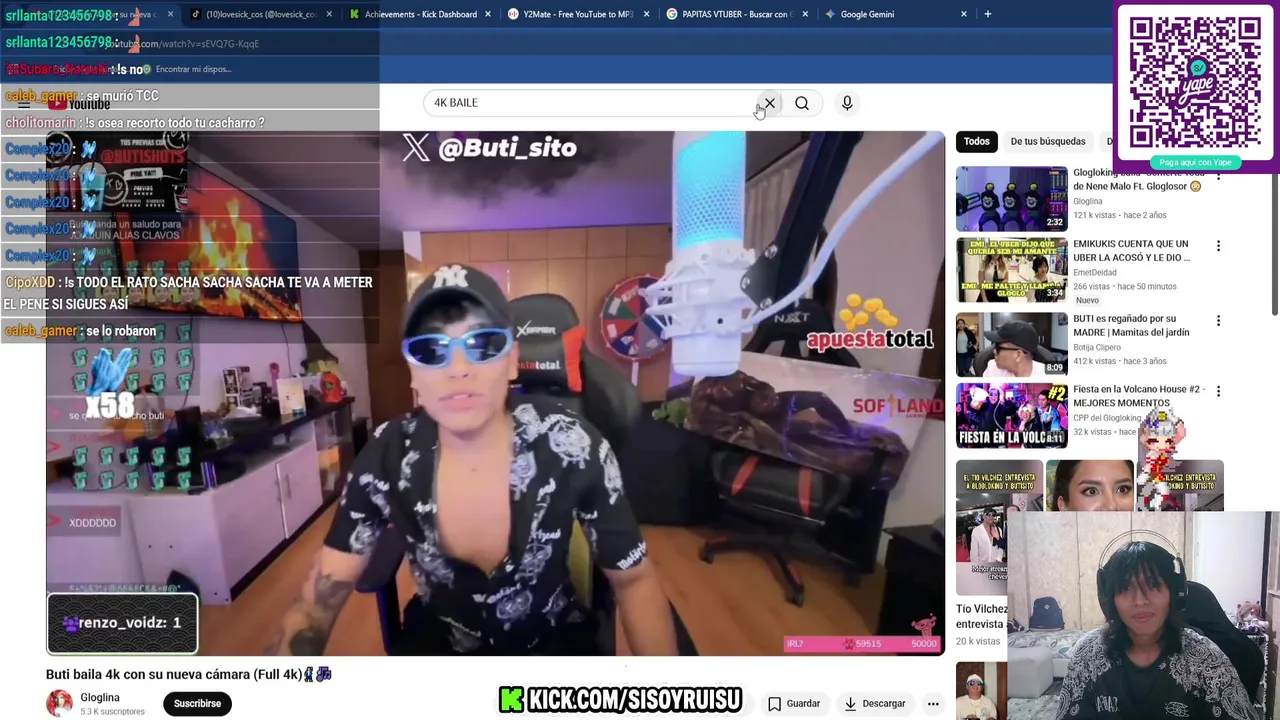Click the magnifying glass search button
The height and width of the screenshot is (720, 1280).
(x=802, y=103)
